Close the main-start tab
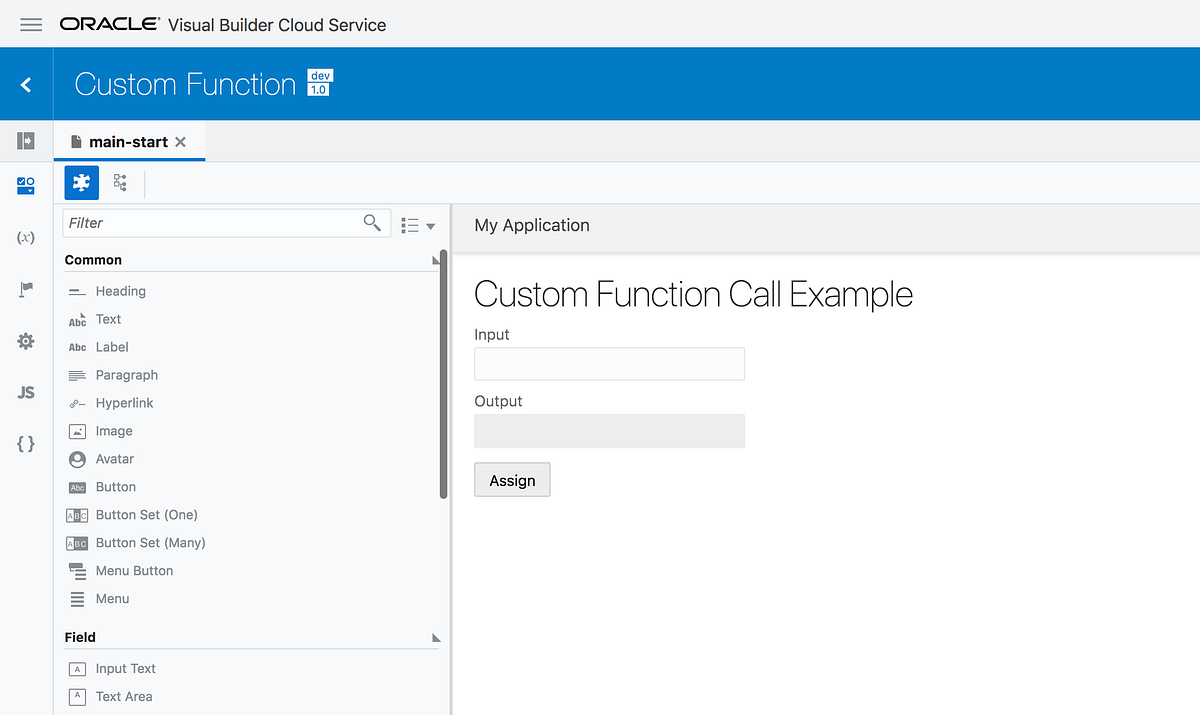This screenshot has width=1200, height=715. click(x=181, y=141)
